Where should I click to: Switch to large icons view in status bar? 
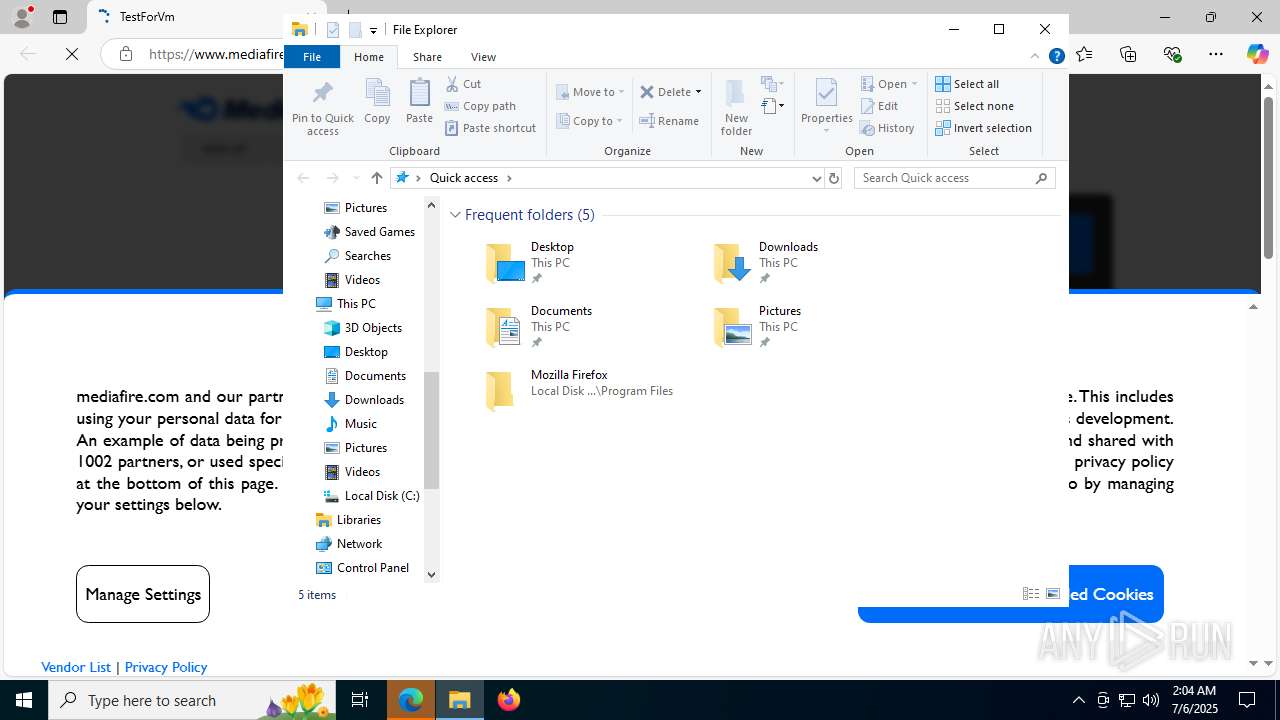pos(1053,594)
